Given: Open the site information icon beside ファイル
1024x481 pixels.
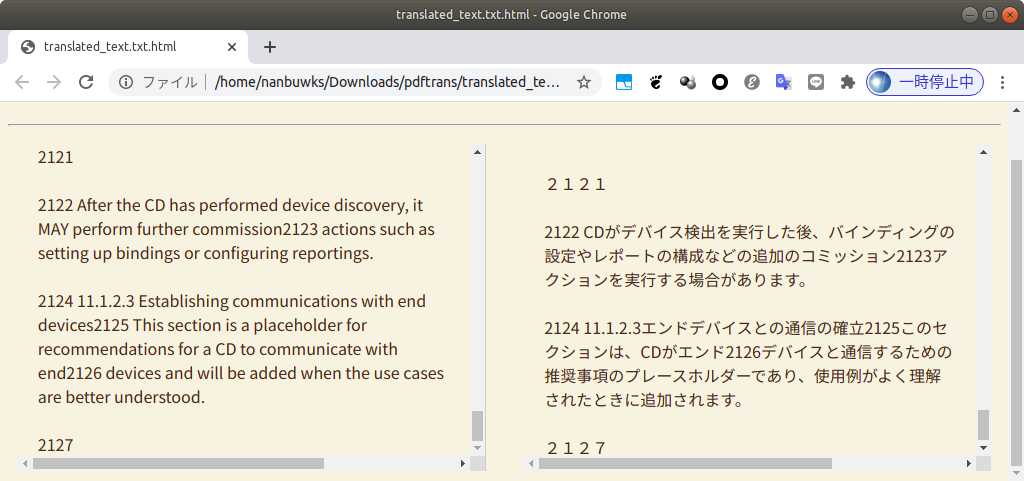Looking at the screenshot, I should click(126, 82).
